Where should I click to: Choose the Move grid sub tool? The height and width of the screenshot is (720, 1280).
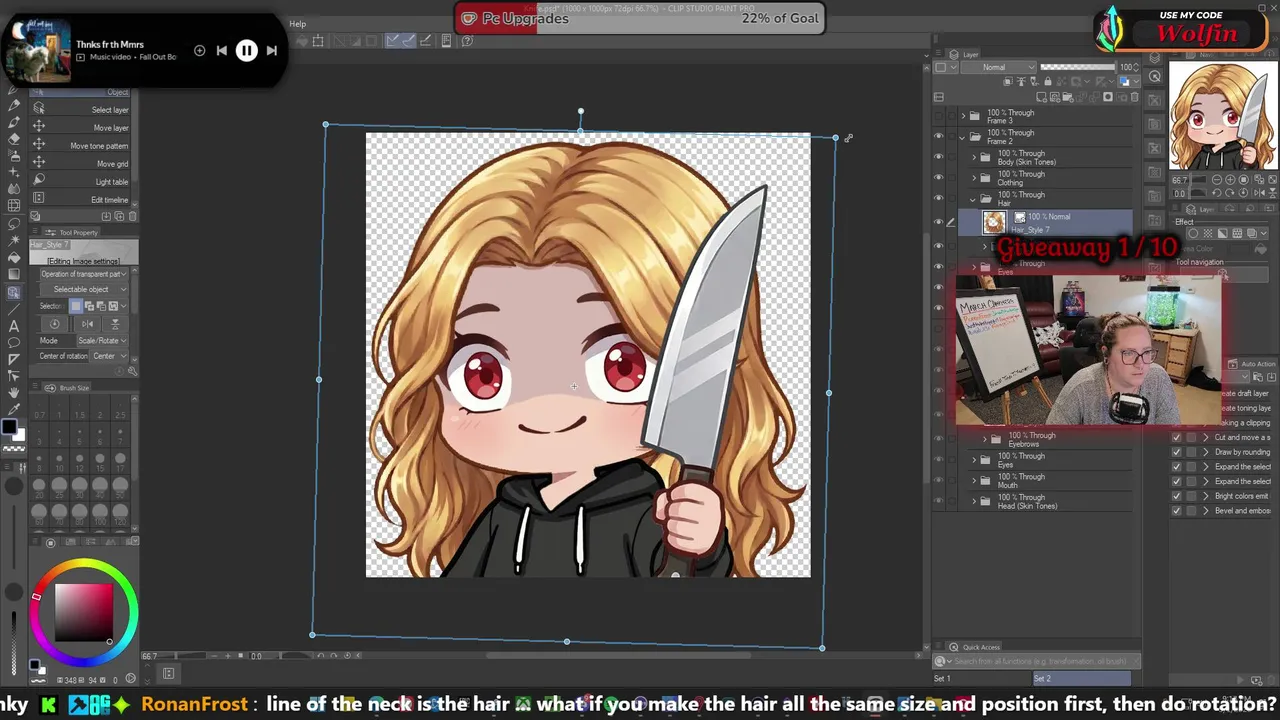tap(82, 164)
